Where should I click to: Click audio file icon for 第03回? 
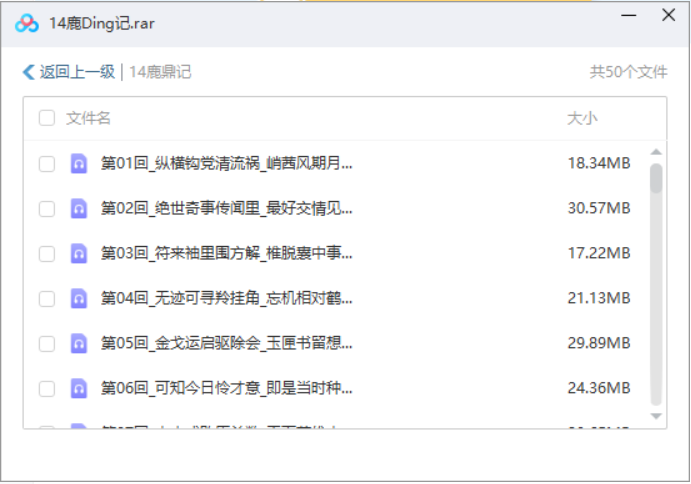(x=79, y=254)
